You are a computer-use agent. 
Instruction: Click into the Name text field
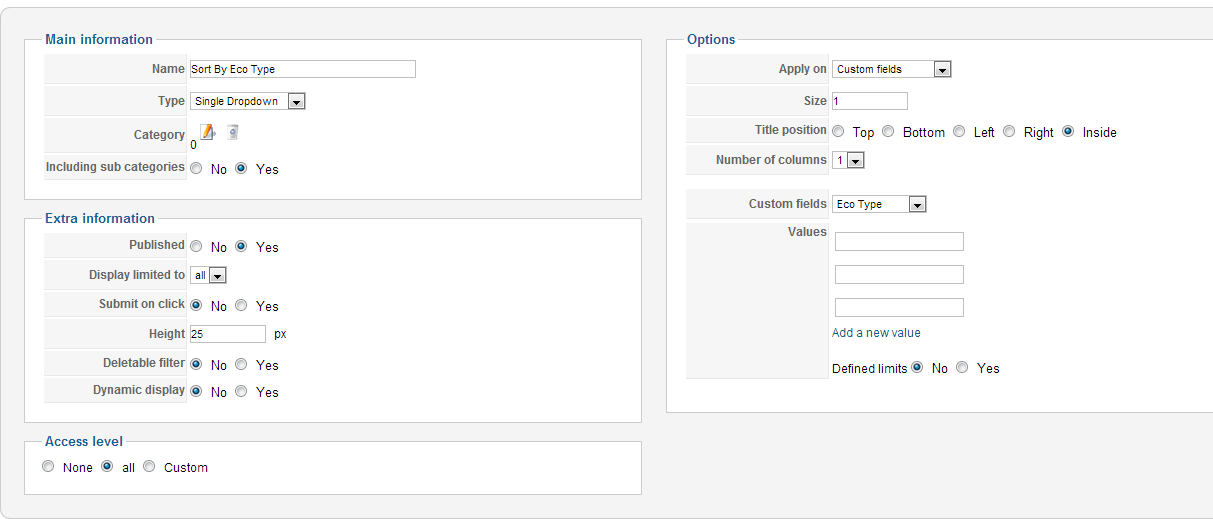302,69
